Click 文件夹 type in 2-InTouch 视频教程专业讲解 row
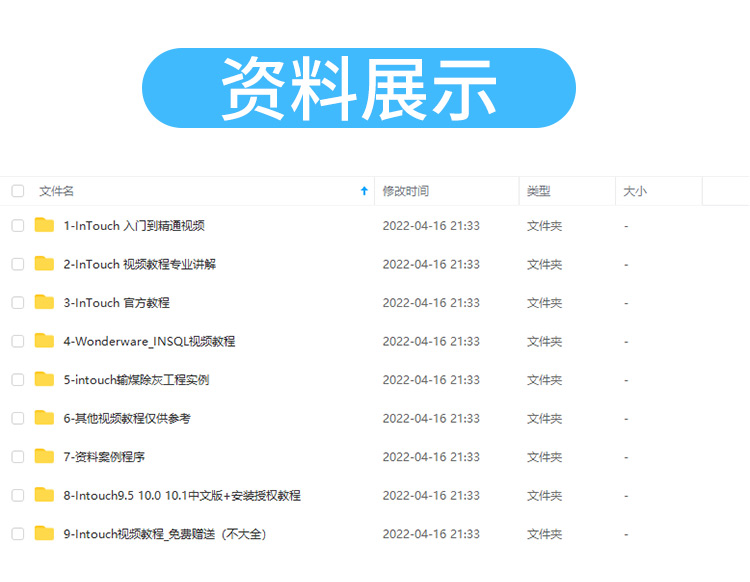The width and height of the screenshot is (750, 582). [544, 264]
